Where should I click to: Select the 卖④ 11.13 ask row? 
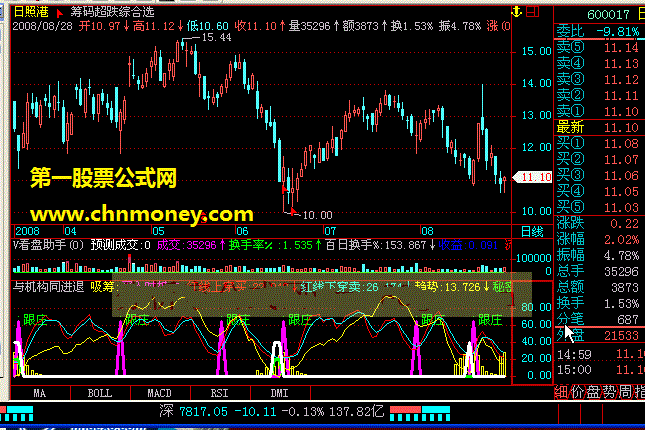click(x=599, y=63)
